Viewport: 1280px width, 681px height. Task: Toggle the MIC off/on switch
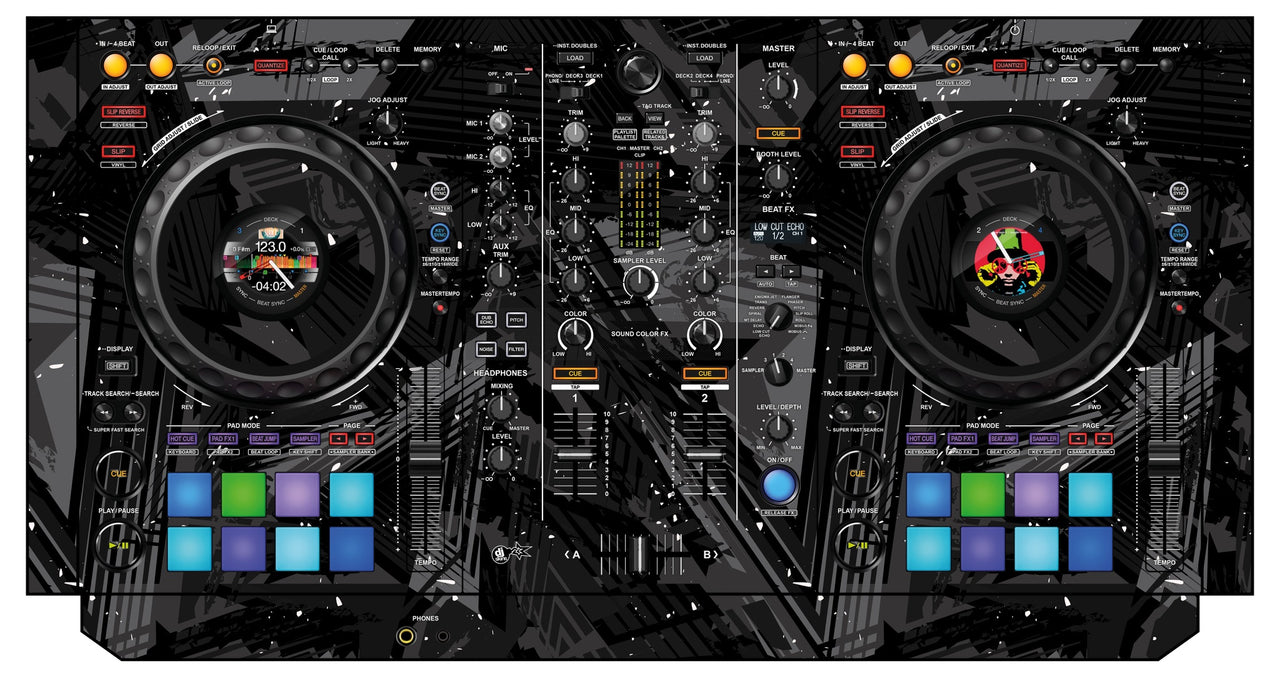tap(499, 88)
